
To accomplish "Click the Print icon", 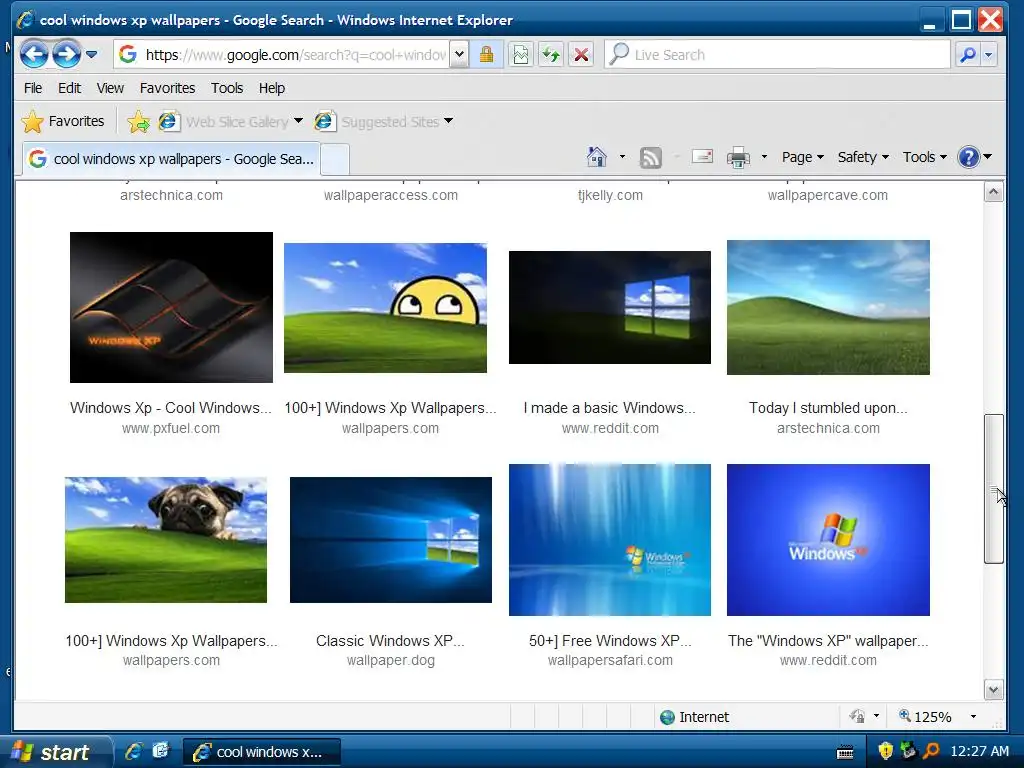I will pyautogui.click(x=738, y=157).
